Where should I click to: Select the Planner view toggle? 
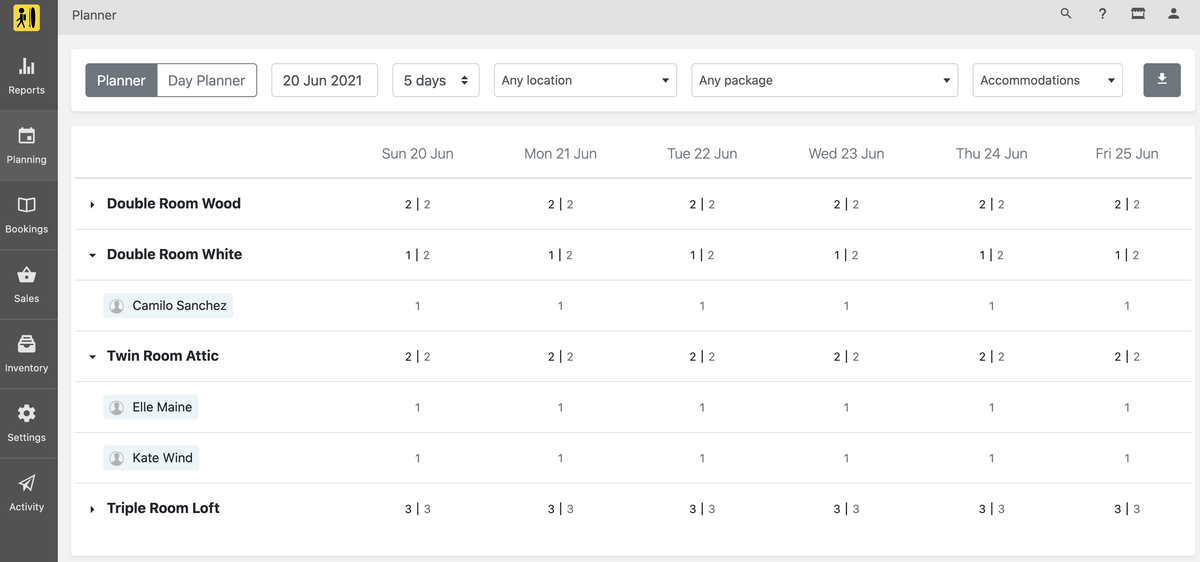click(x=121, y=80)
